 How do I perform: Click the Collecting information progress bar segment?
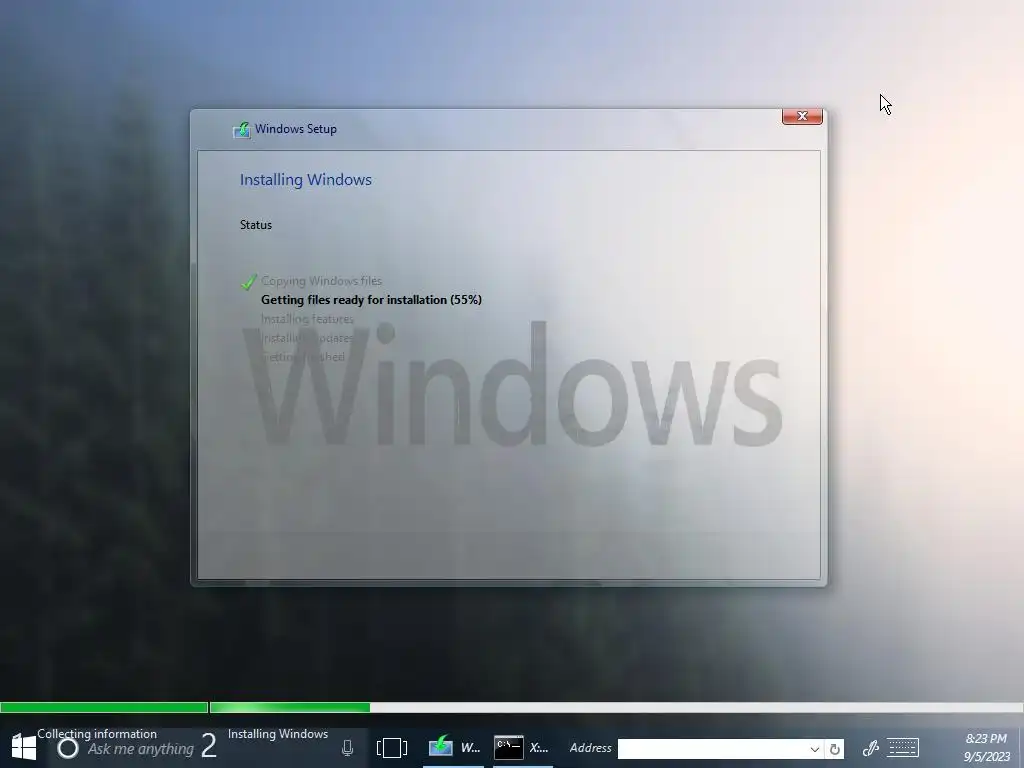[x=104, y=707]
